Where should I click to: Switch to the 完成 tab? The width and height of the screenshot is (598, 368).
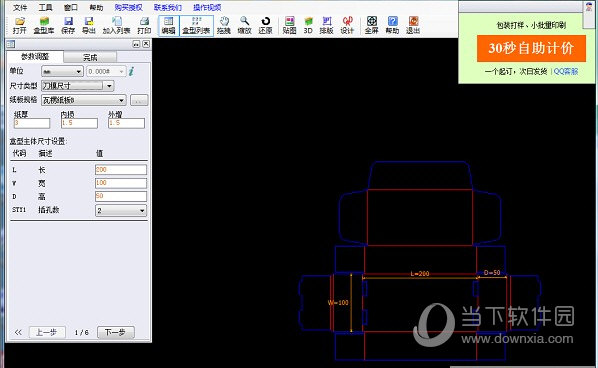click(90, 57)
